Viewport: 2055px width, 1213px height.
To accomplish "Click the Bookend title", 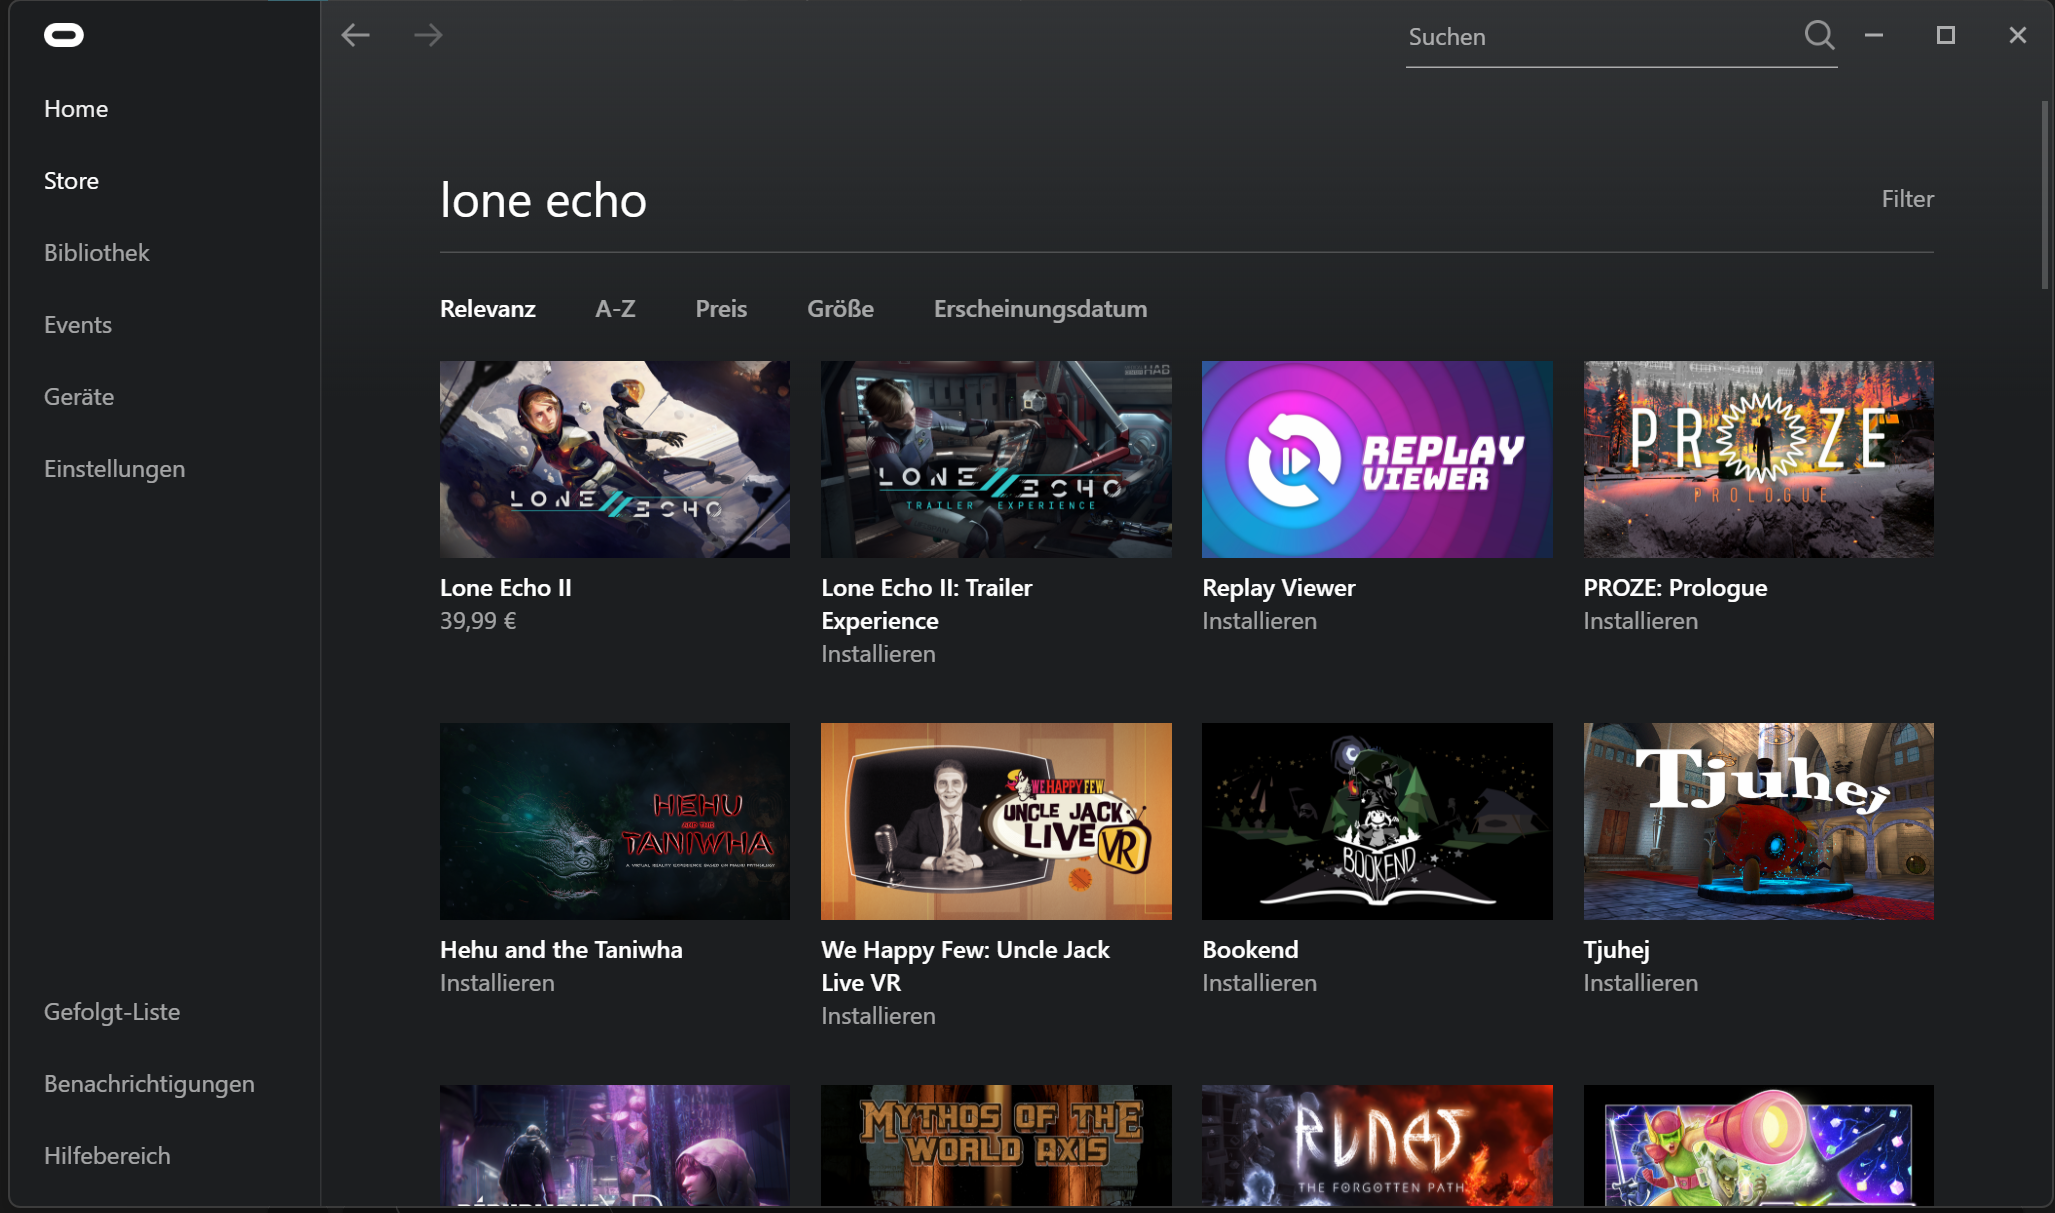I will tap(1250, 950).
